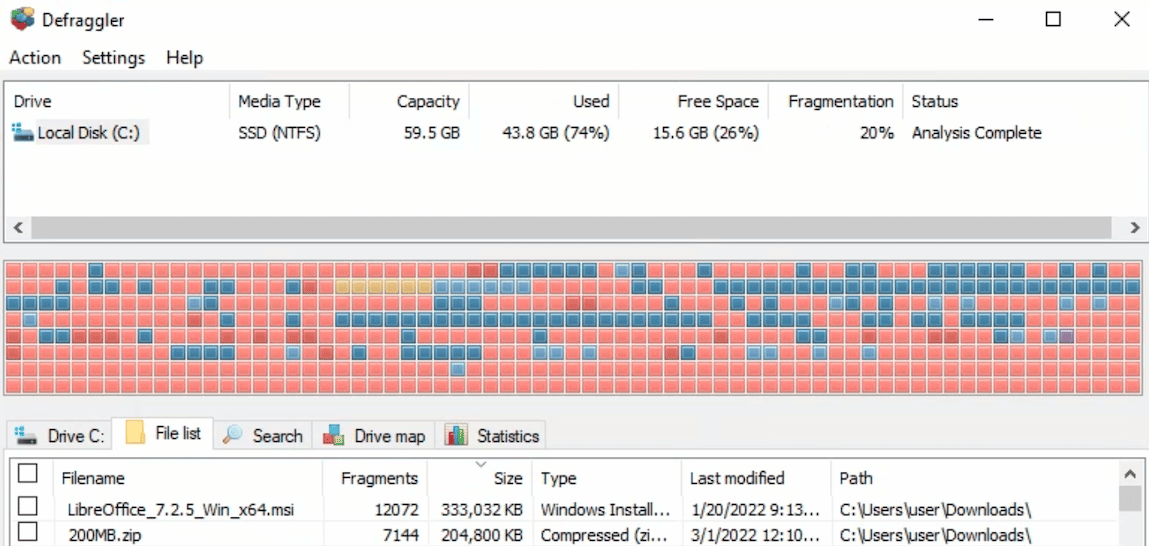Check the box for LibreOffice_7.2.5_Win_x64.msi

point(28,508)
